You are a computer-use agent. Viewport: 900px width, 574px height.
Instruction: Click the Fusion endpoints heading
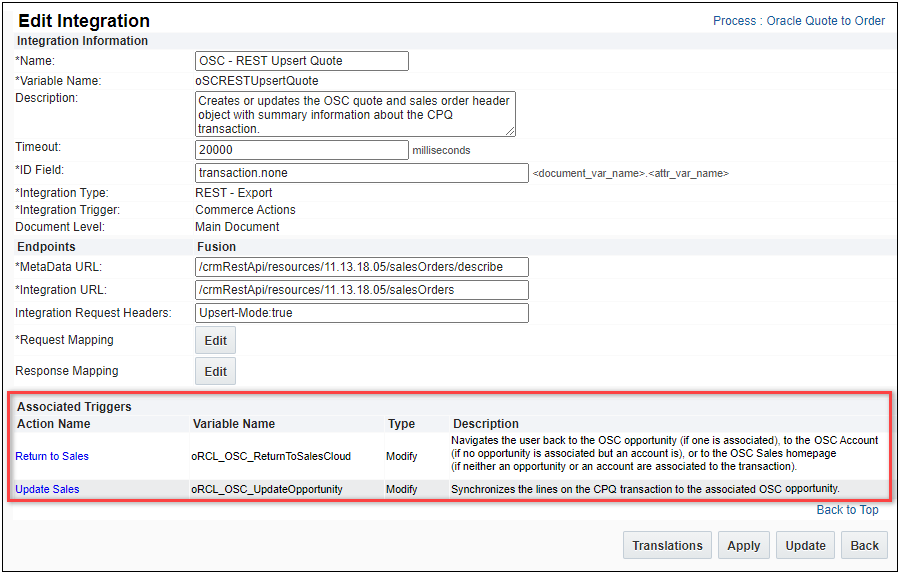pyautogui.click(x=216, y=247)
